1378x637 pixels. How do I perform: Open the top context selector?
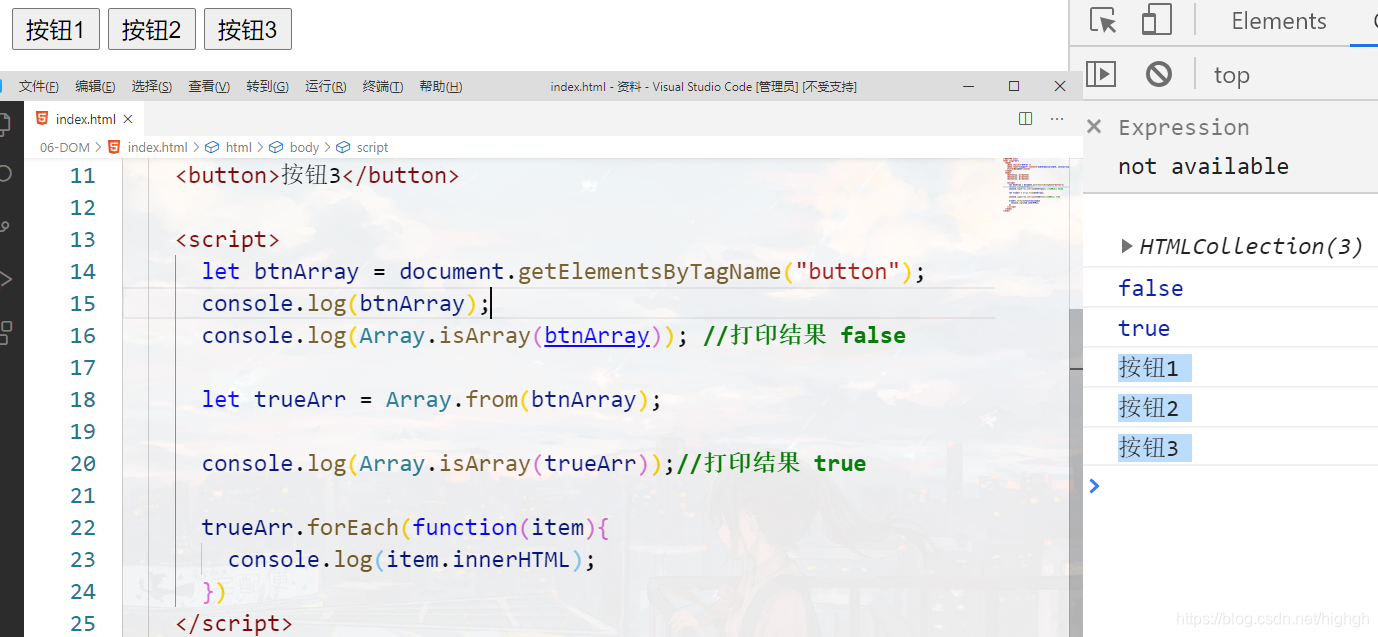tap(1231, 75)
